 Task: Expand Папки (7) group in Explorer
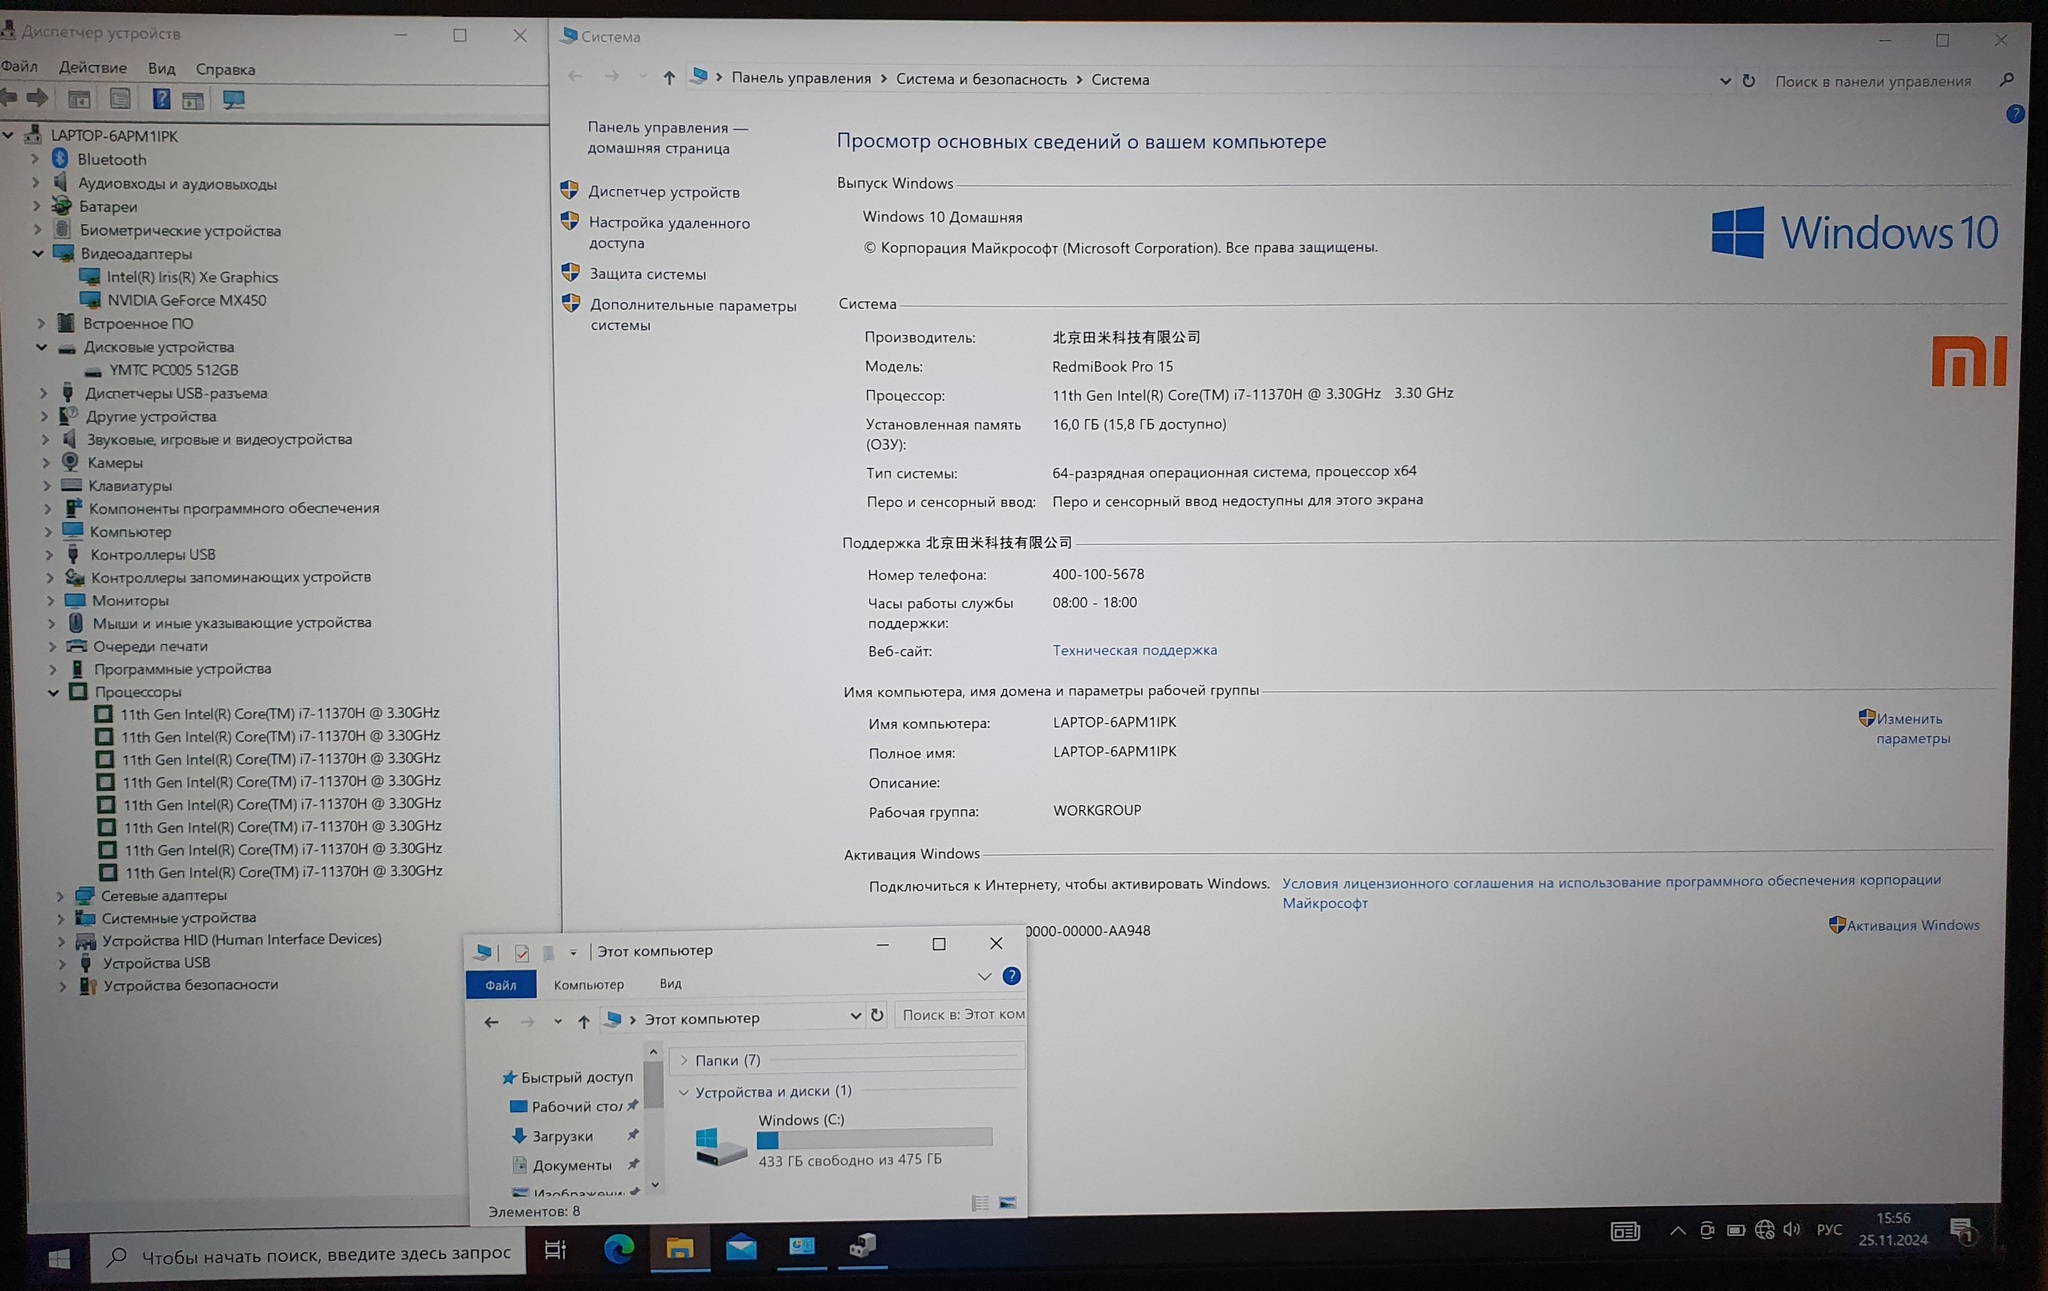tap(684, 1060)
